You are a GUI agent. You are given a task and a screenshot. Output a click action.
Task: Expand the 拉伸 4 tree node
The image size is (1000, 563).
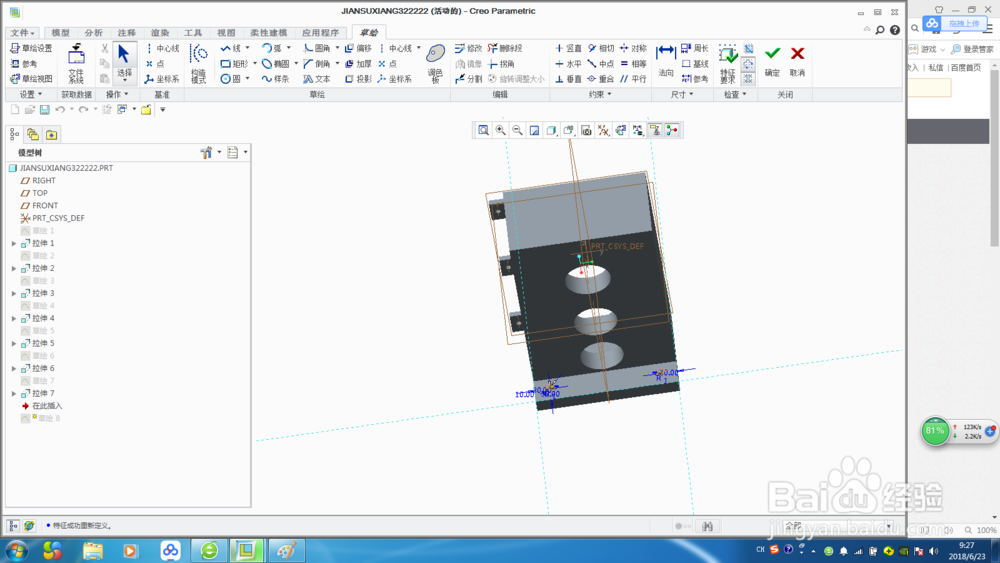(14, 318)
